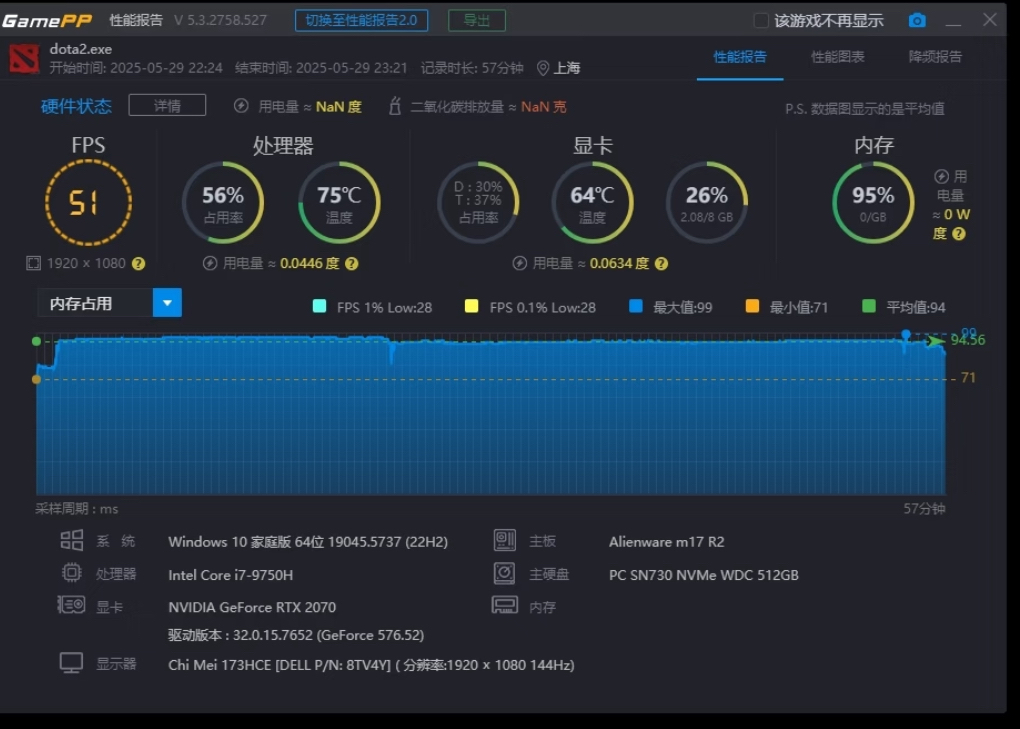Click the CO2 emission bottle icon
The image size is (1020, 729).
click(x=395, y=106)
